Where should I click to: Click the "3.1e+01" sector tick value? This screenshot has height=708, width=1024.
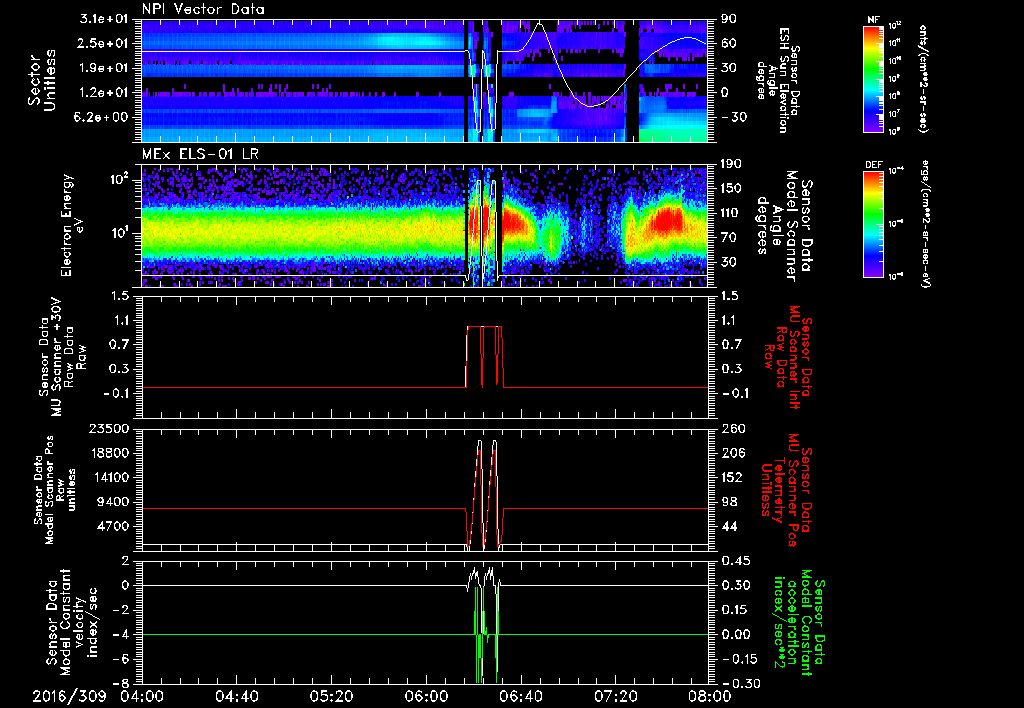tap(106, 19)
